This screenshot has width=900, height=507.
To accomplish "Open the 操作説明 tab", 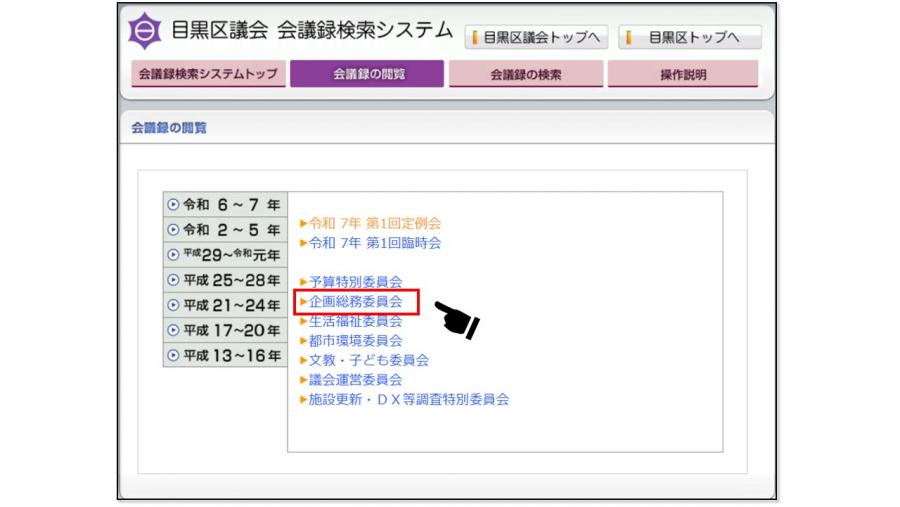I will pos(683,74).
